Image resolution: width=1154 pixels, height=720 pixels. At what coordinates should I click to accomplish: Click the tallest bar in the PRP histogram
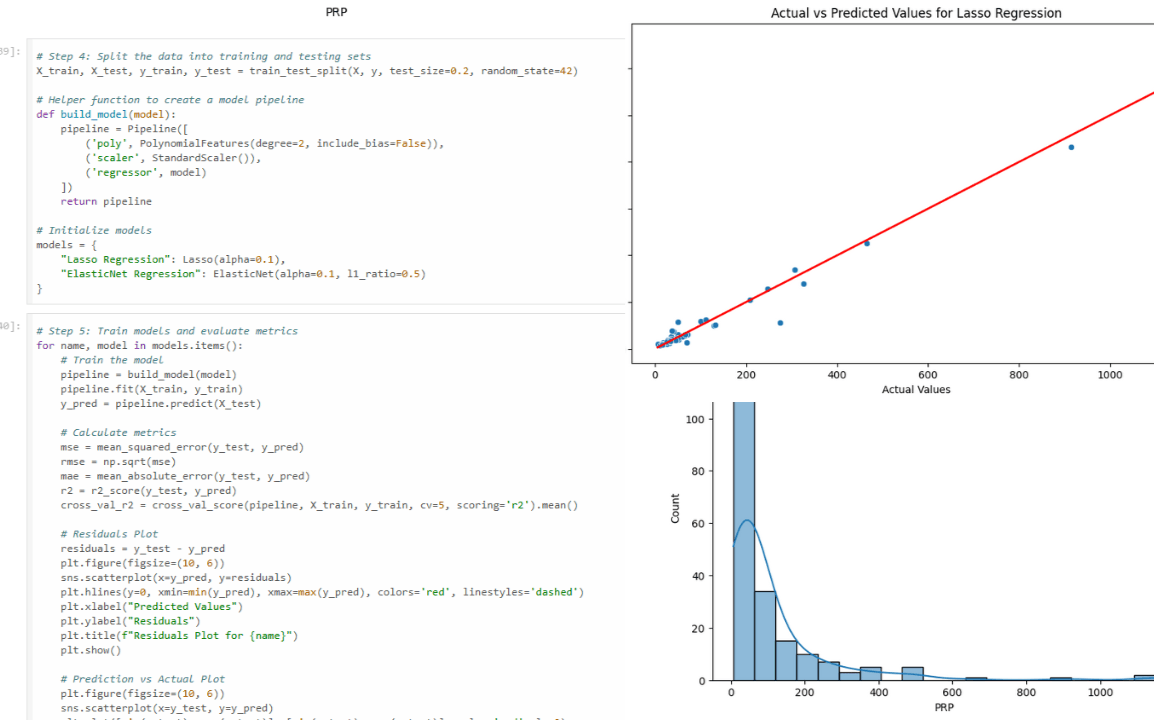tap(744, 541)
